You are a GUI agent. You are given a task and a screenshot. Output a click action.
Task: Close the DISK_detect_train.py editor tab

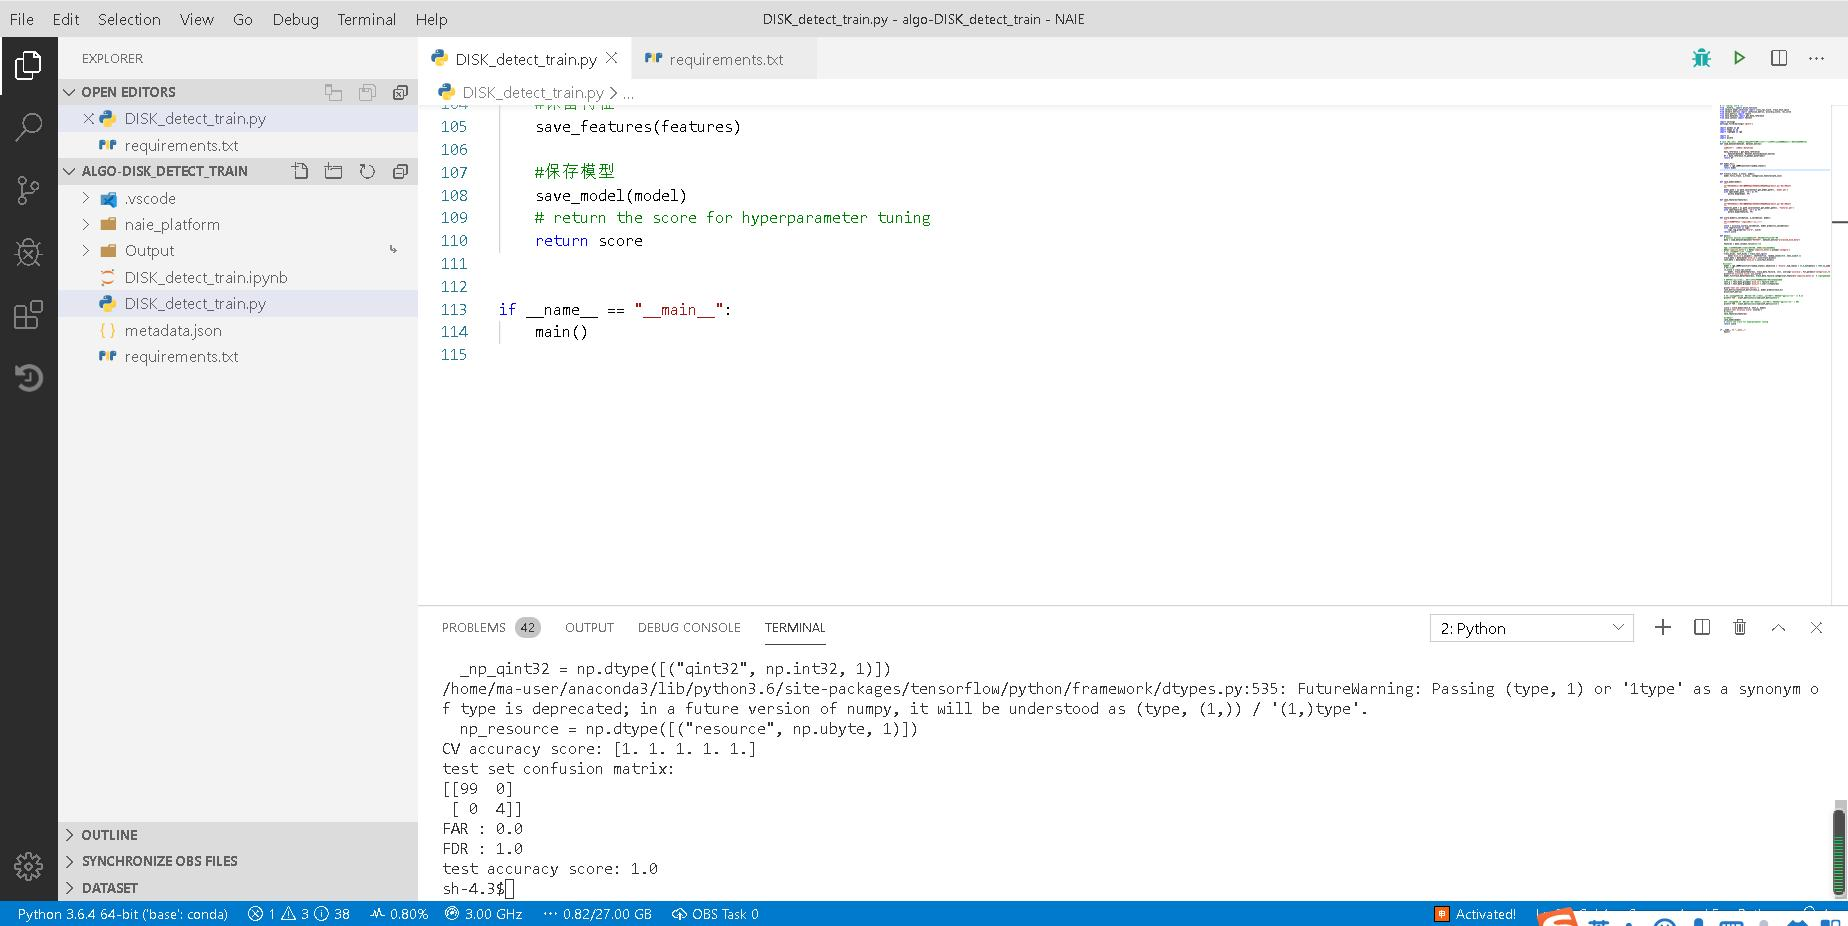click(x=611, y=58)
